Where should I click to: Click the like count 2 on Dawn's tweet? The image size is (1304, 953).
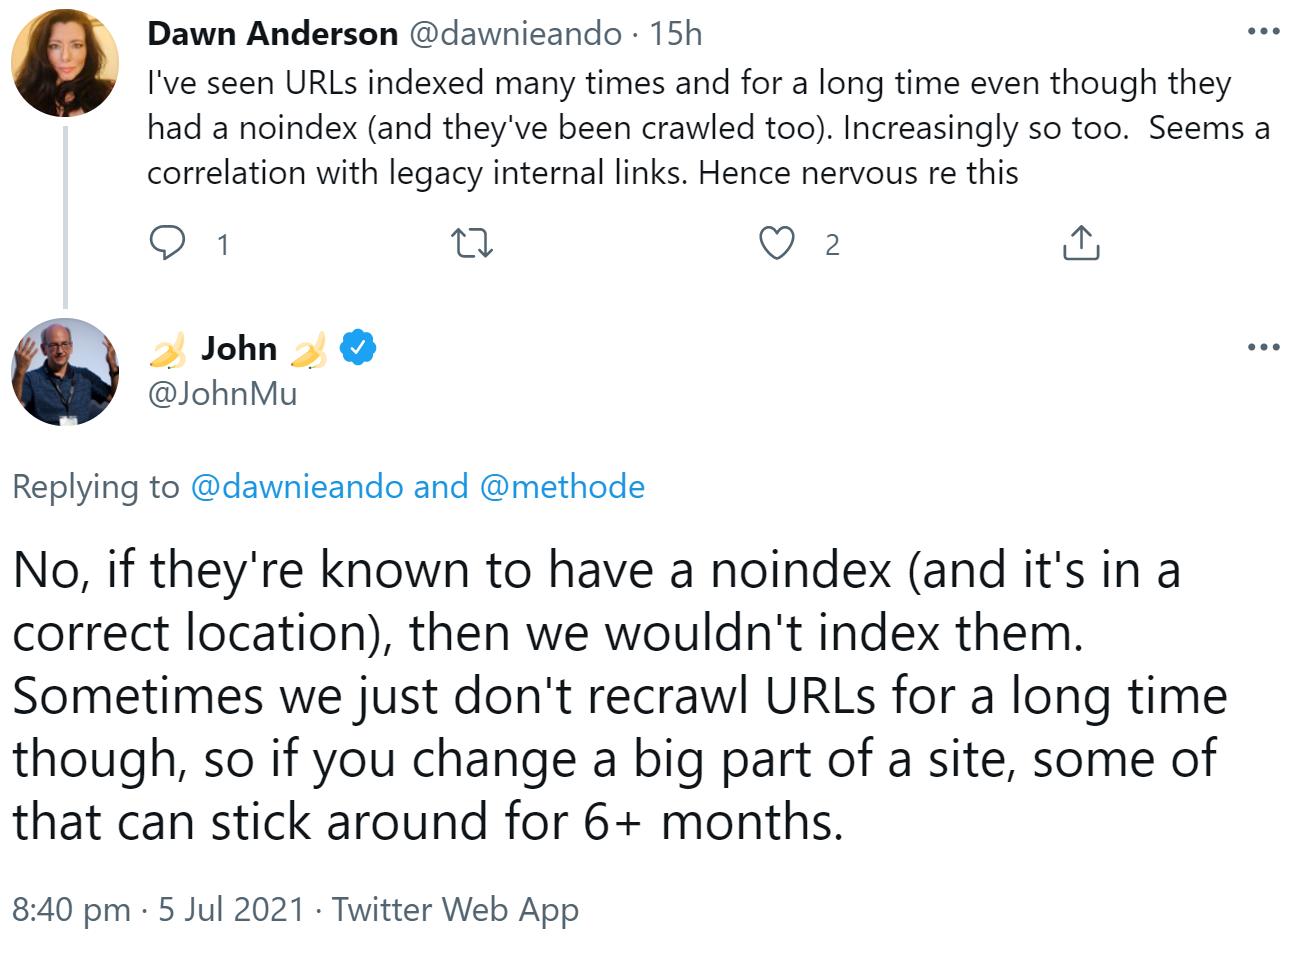pos(832,245)
